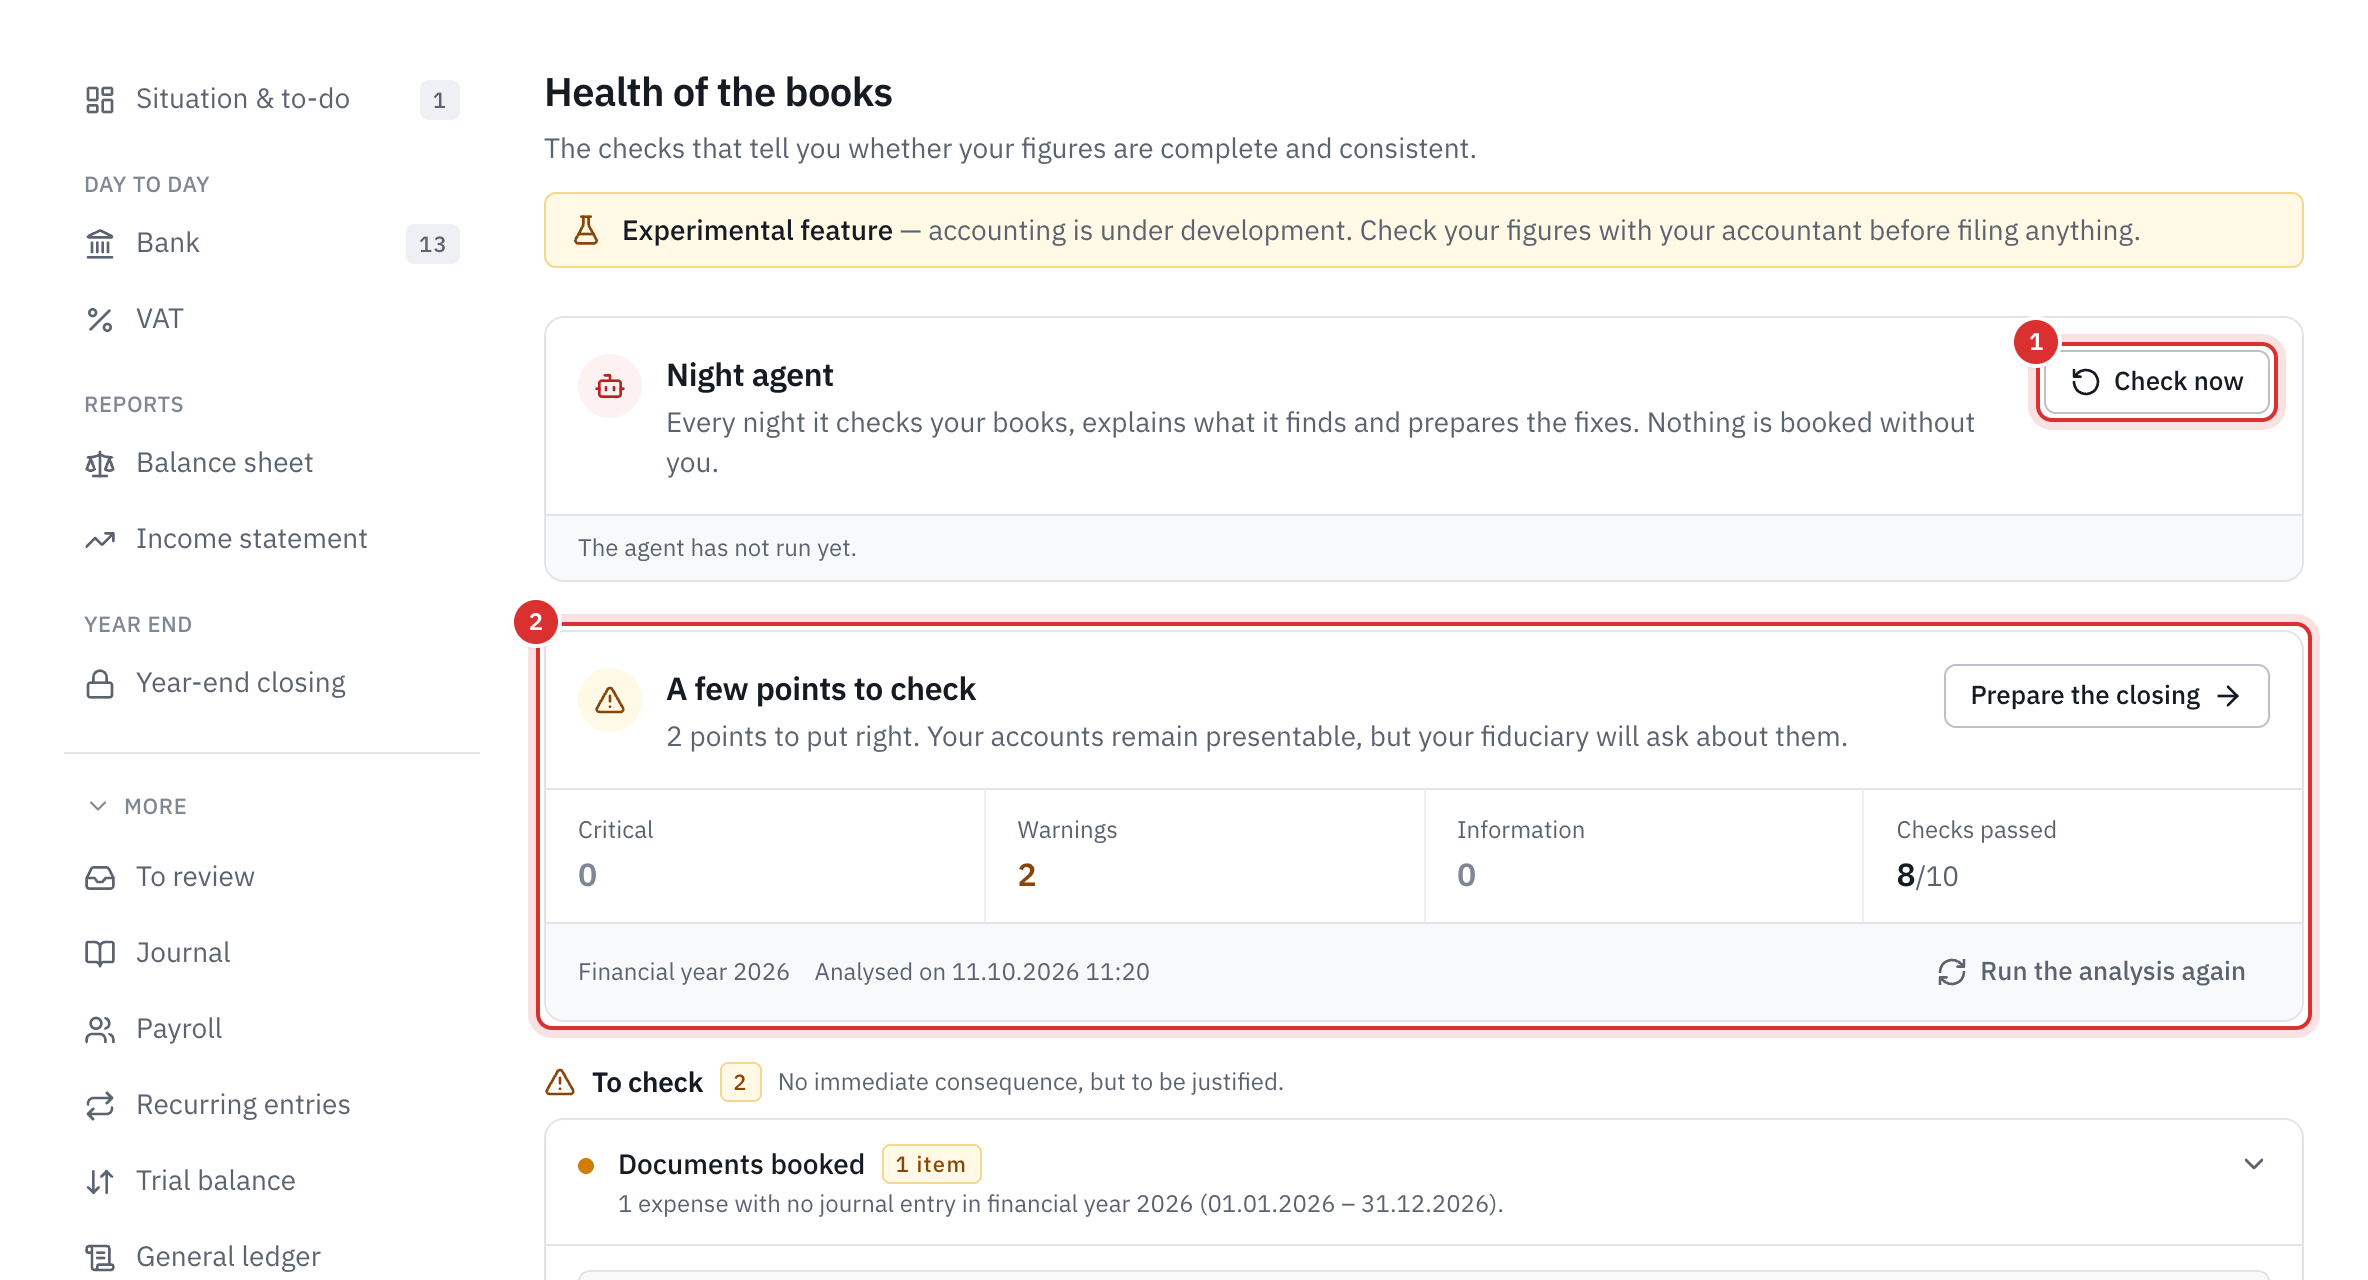Click the Income statement trend icon

pyautogui.click(x=100, y=539)
